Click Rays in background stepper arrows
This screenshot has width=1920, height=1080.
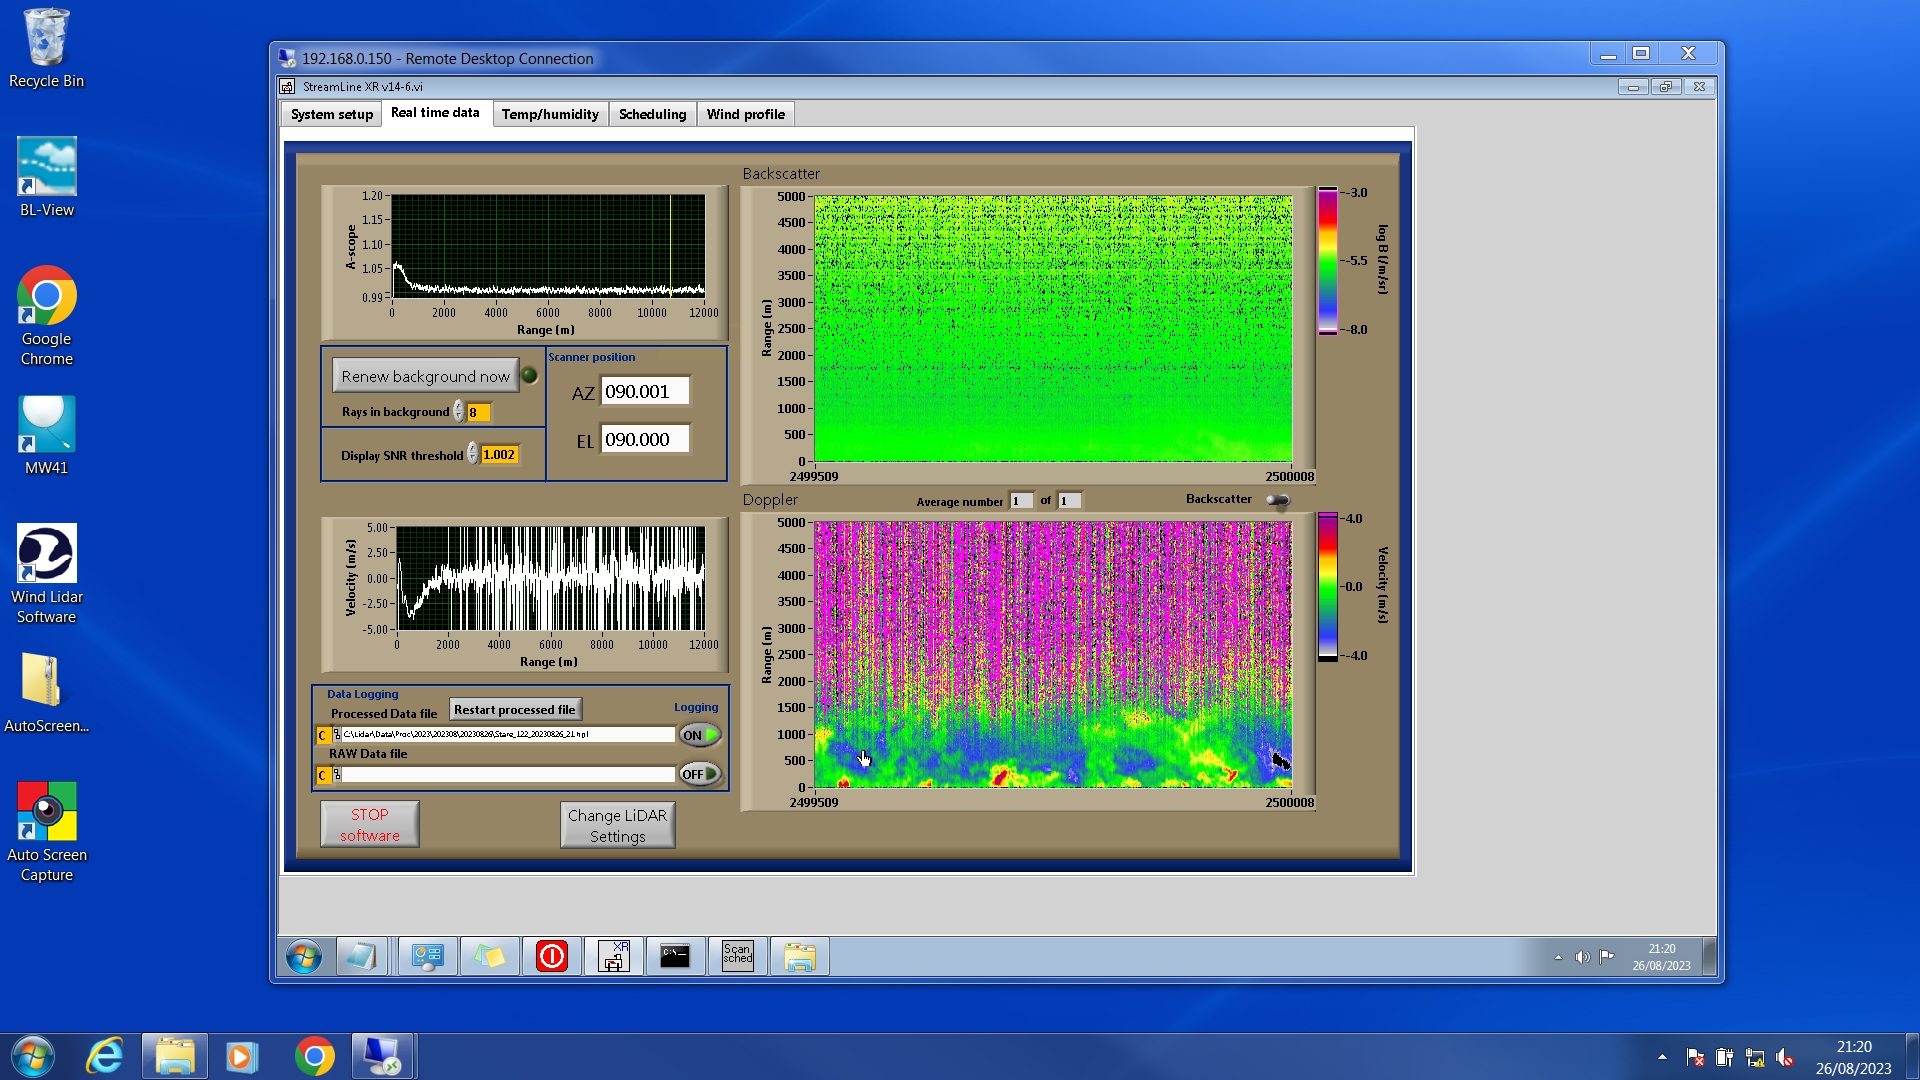pos(458,412)
